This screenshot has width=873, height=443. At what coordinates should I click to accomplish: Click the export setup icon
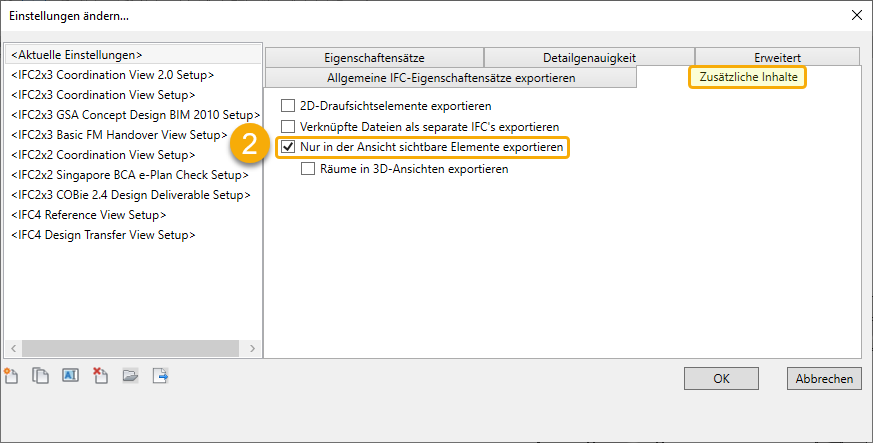click(x=160, y=376)
